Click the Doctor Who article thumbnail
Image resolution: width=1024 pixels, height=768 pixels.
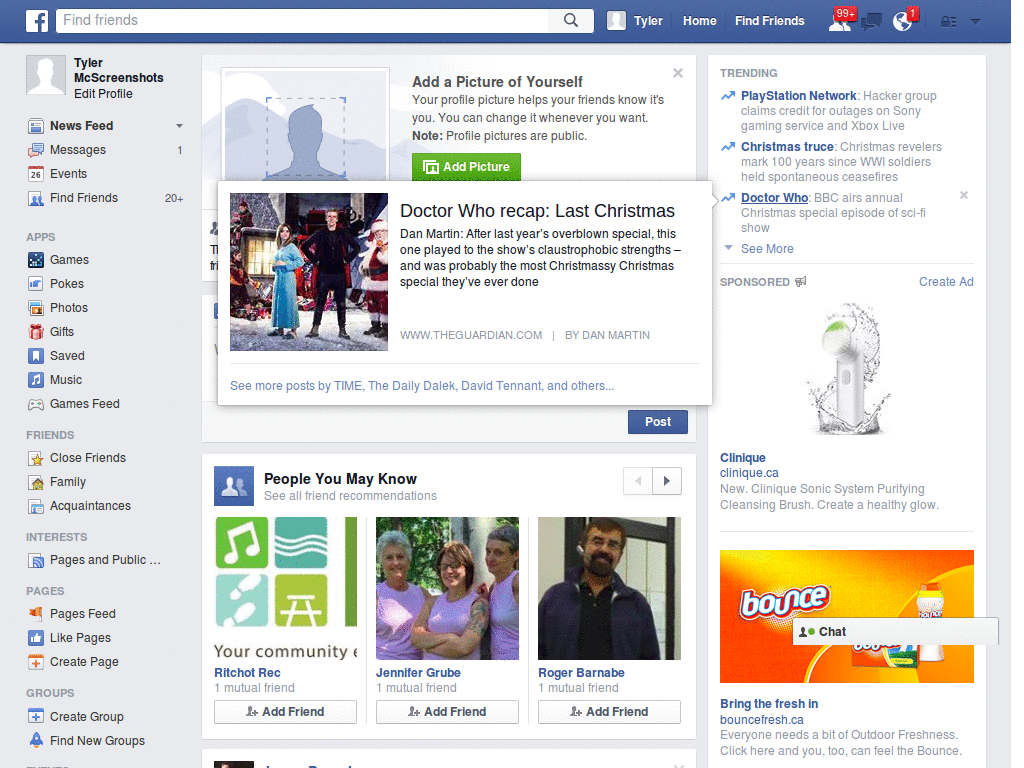308,272
